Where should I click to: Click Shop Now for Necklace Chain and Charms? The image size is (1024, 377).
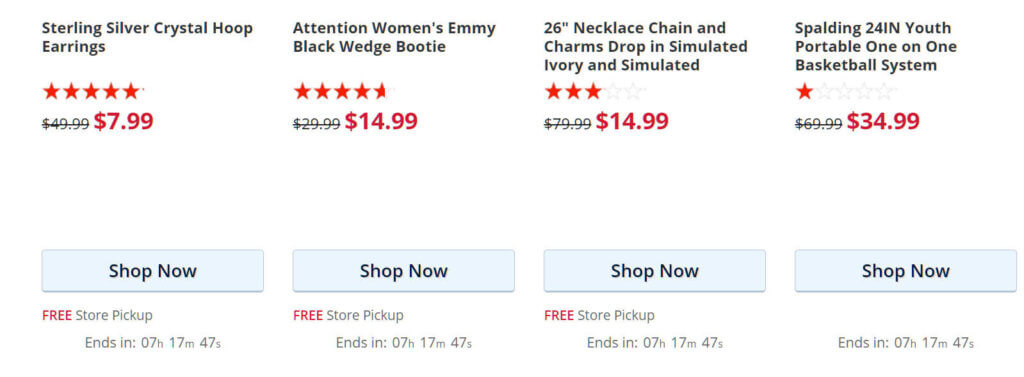(654, 270)
